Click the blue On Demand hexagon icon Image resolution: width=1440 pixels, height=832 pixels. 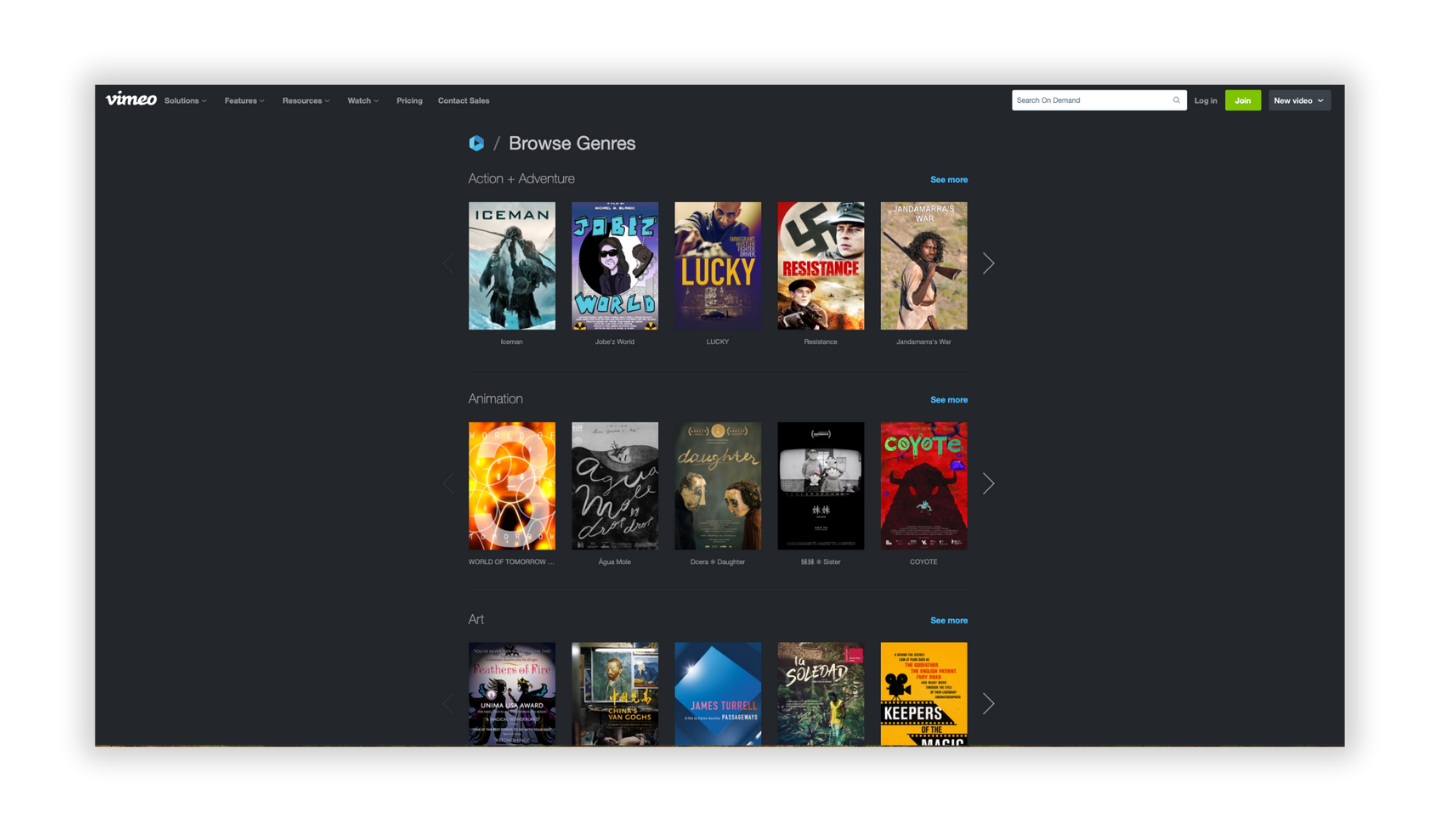coord(477,143)
